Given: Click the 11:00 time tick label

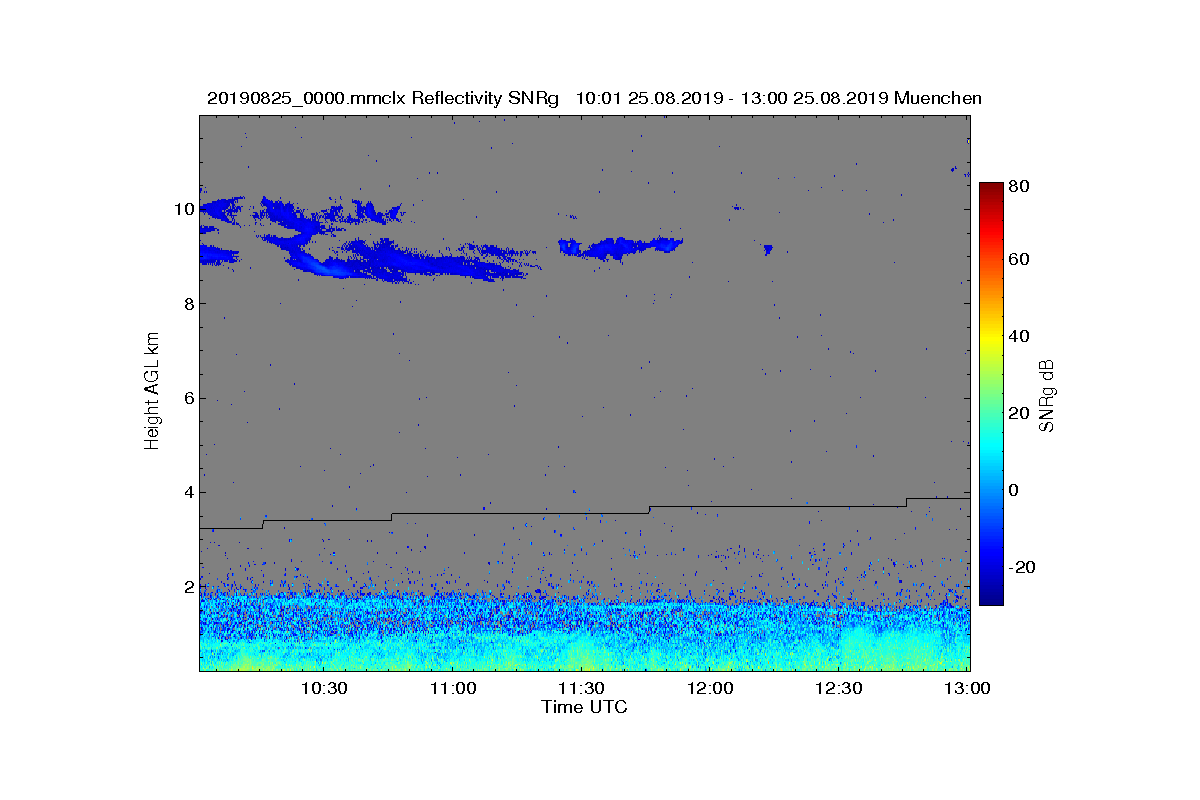Looking at the screenshot, I should tap(452, 689).
